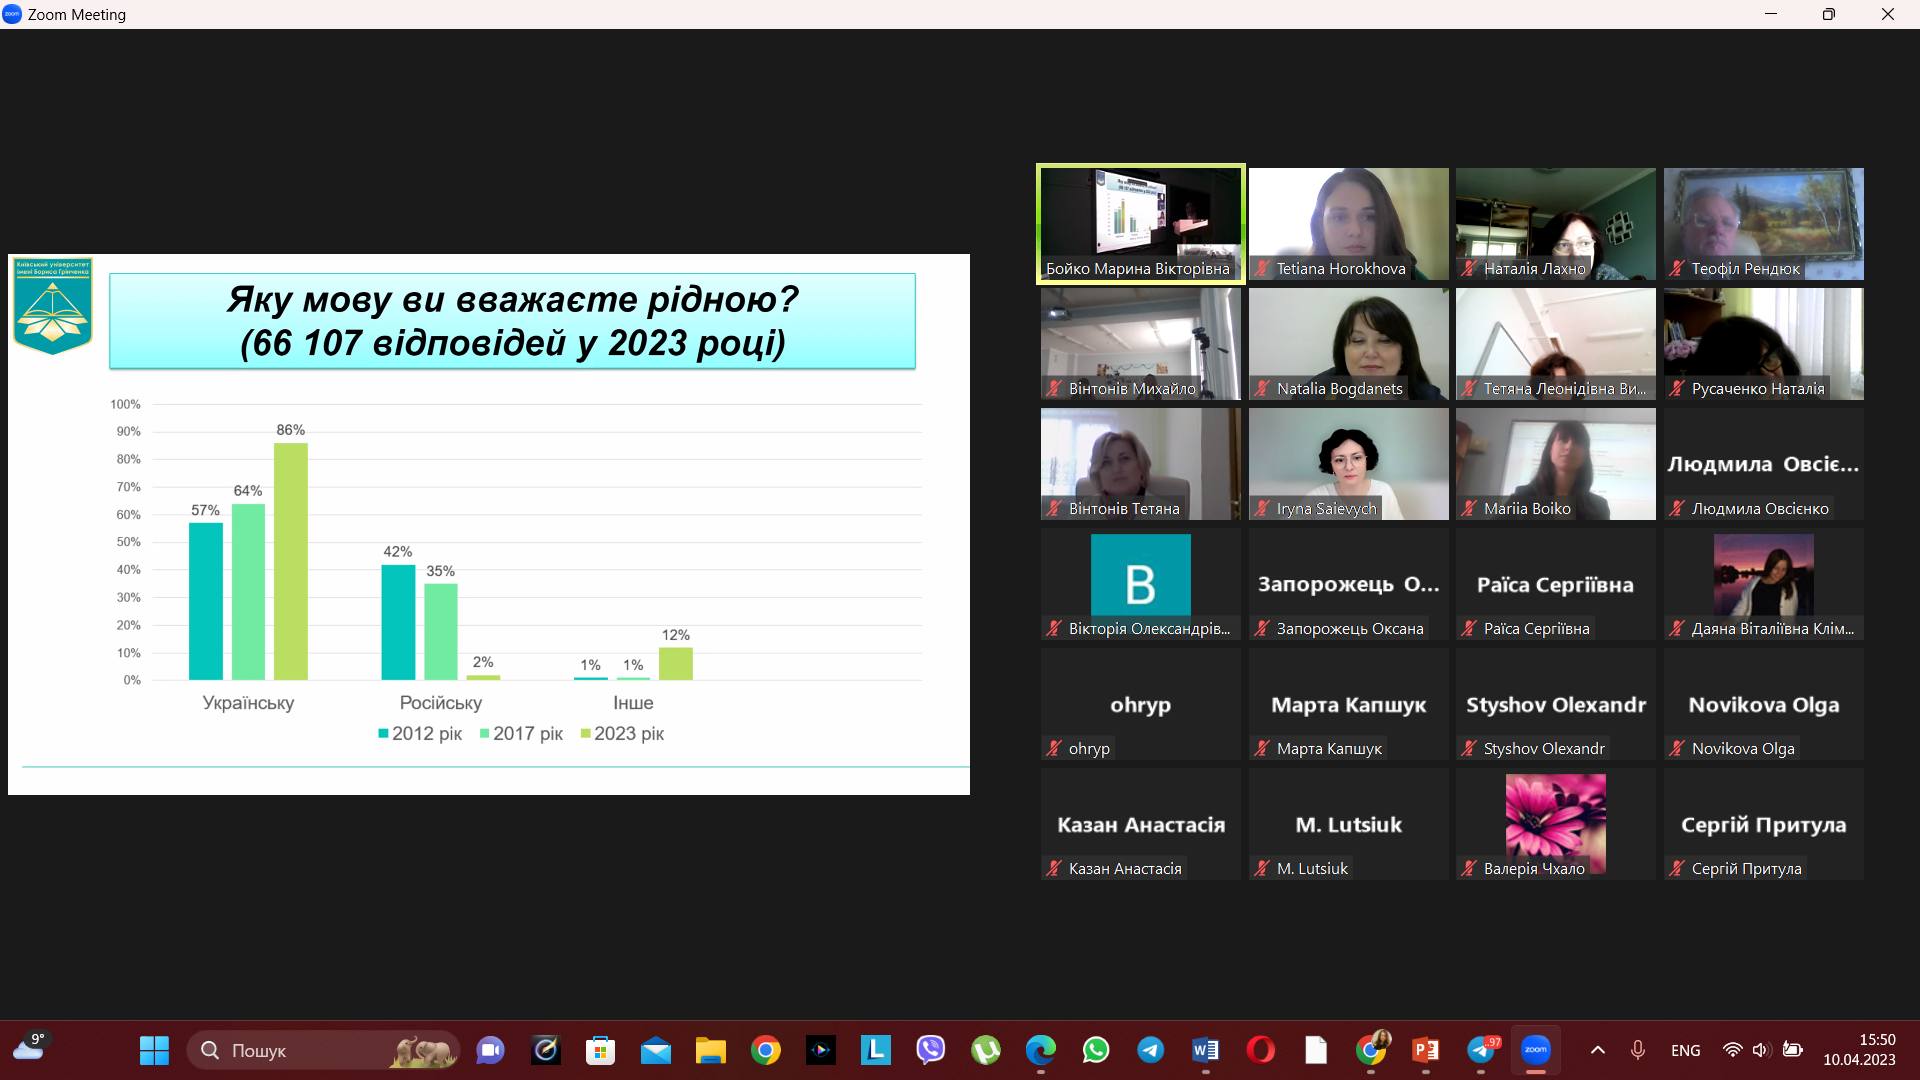
Task: Select Tetiana Horokhova's video tile
Action: (x=1348, y=223)
